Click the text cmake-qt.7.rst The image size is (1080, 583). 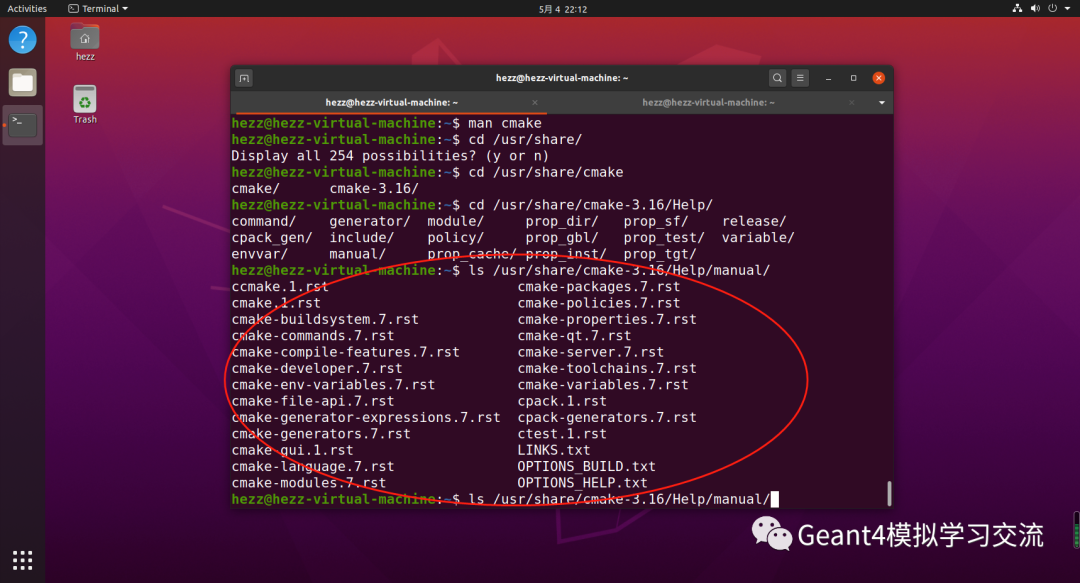tap(574, 336)
